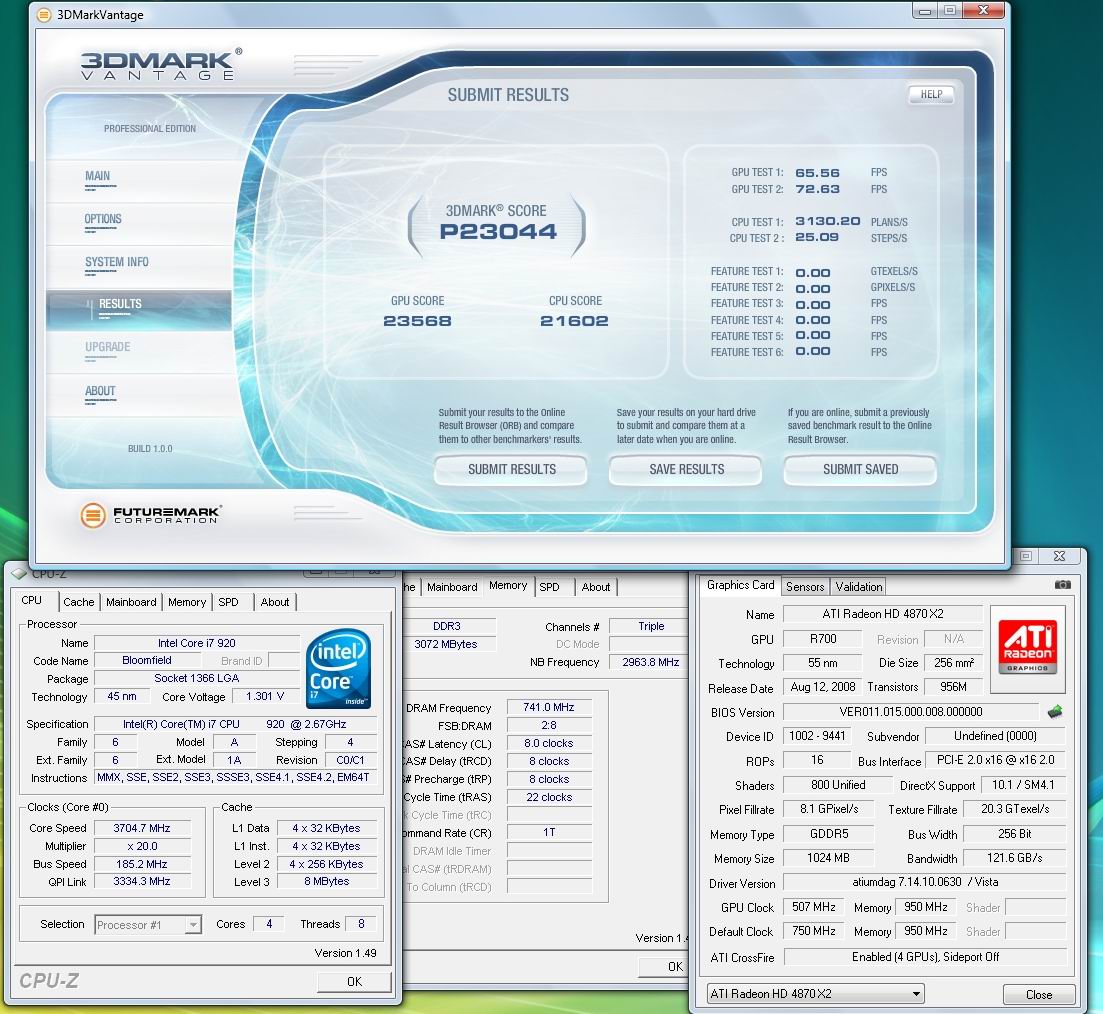The width and height of the screenshot is (1103, 1014).
Task: Click the GPU-Z BIOS save chip icon
Action: coord(1054,711)
